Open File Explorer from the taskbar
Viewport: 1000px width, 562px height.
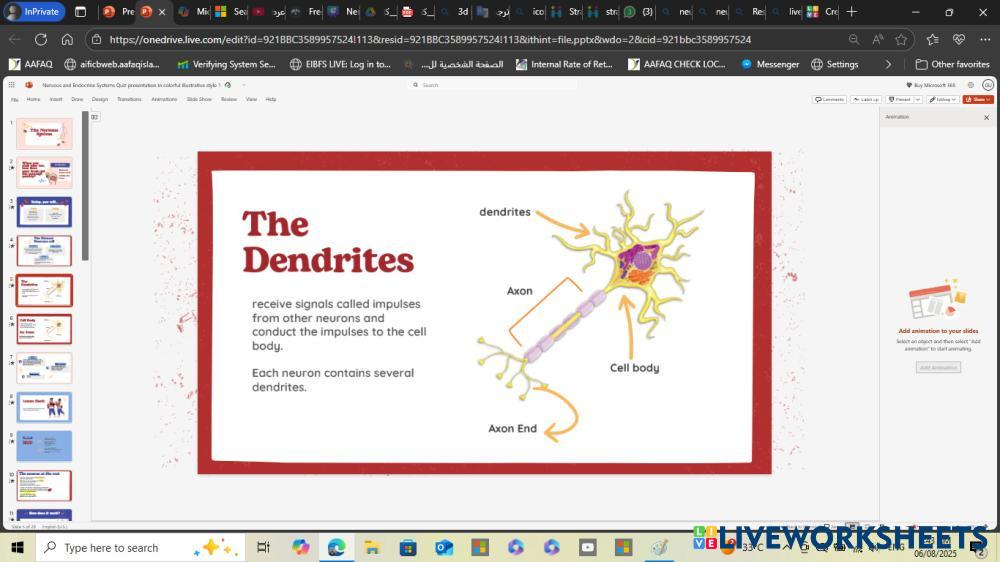[372, 547]
